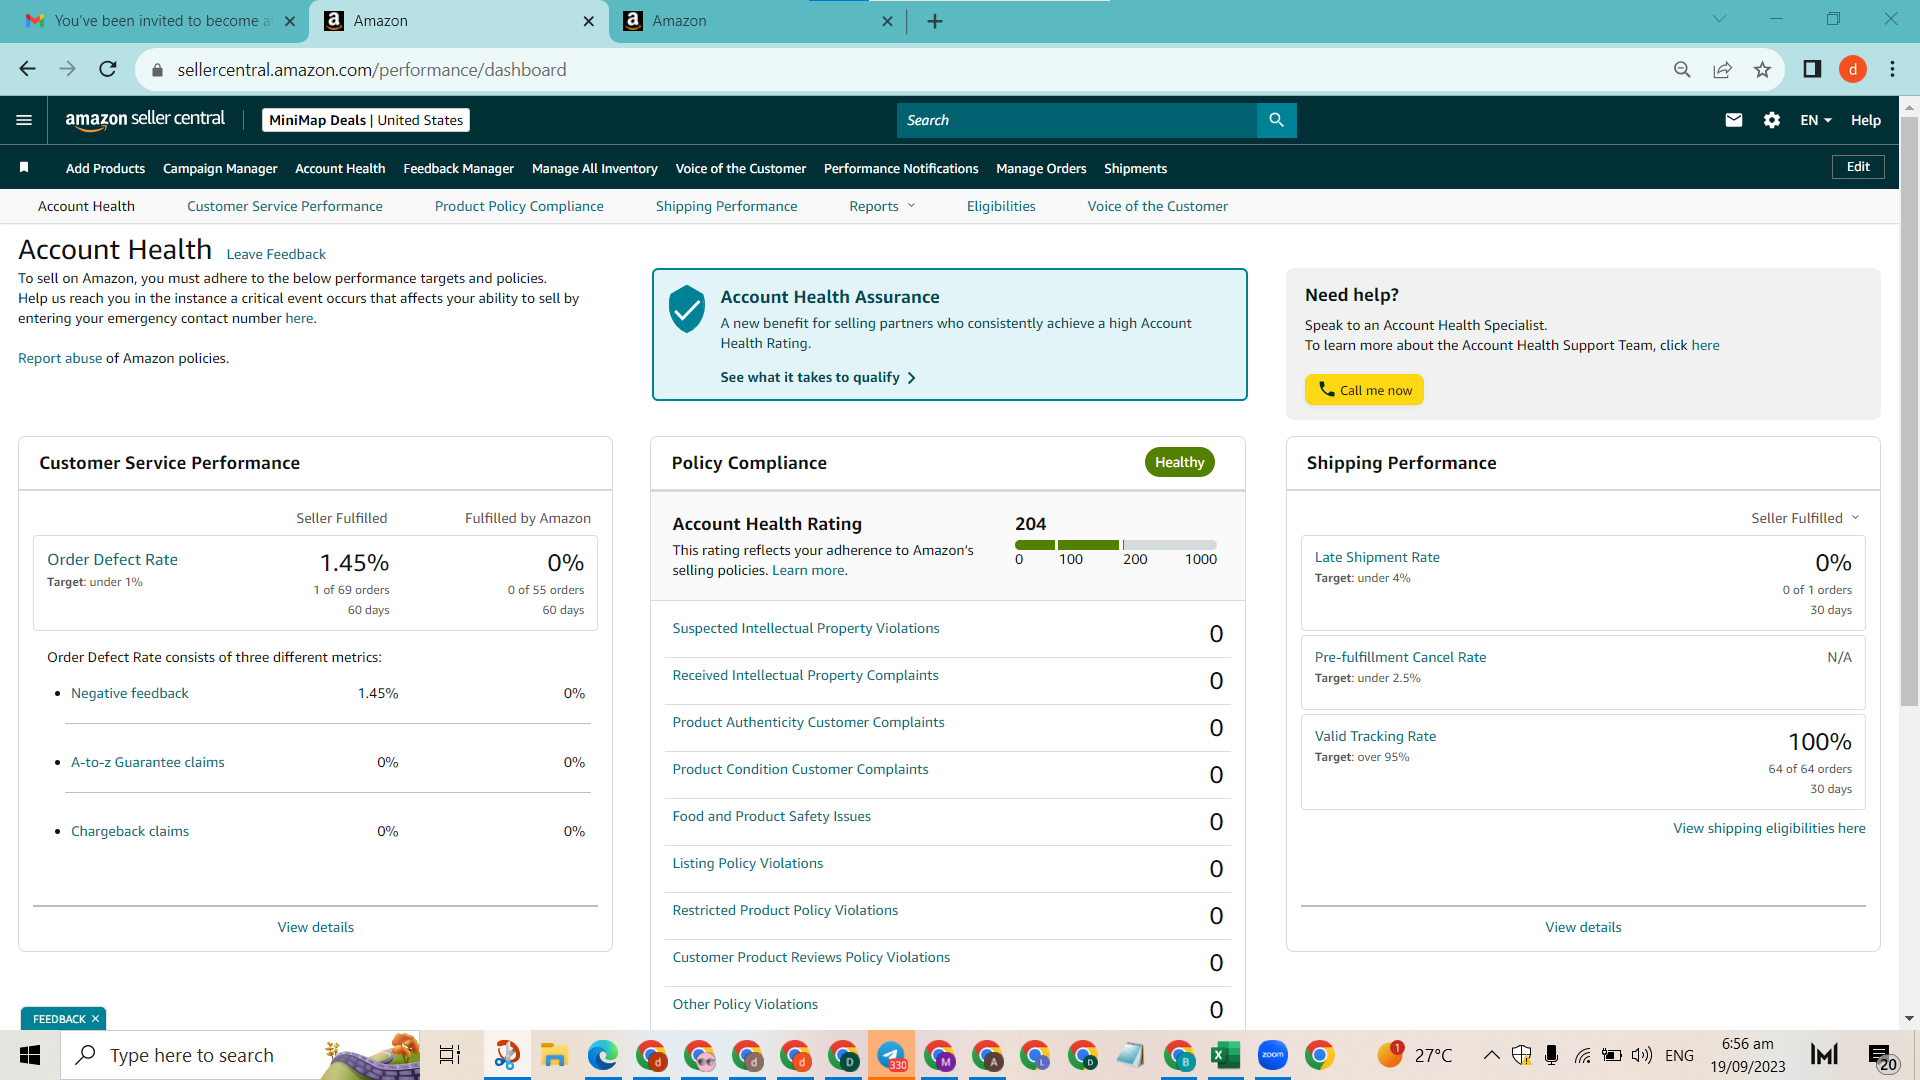This screenshot has height=1080, width=1920.
Task: Open Campaign Manager in the nav bar
Action: tap(220, 168)
